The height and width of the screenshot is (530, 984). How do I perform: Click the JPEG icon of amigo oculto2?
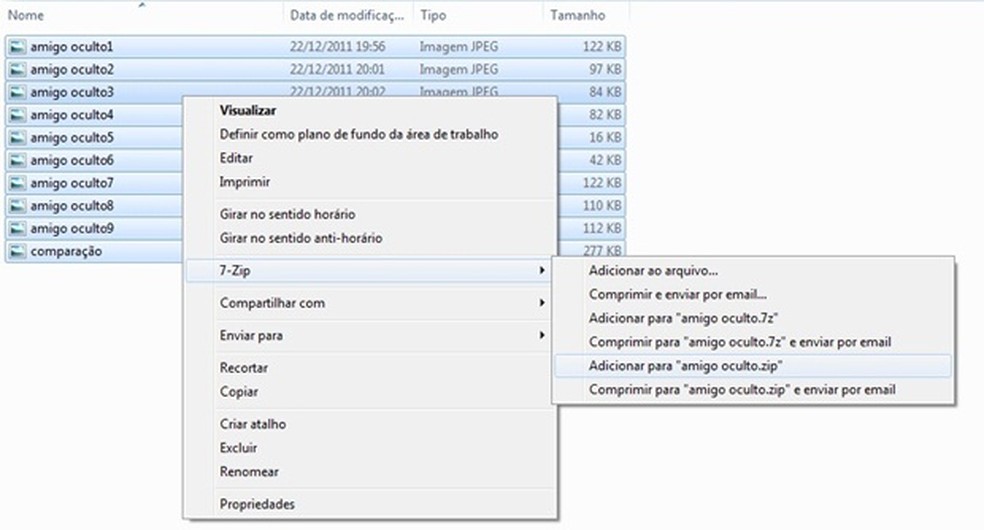pos(18,69)
